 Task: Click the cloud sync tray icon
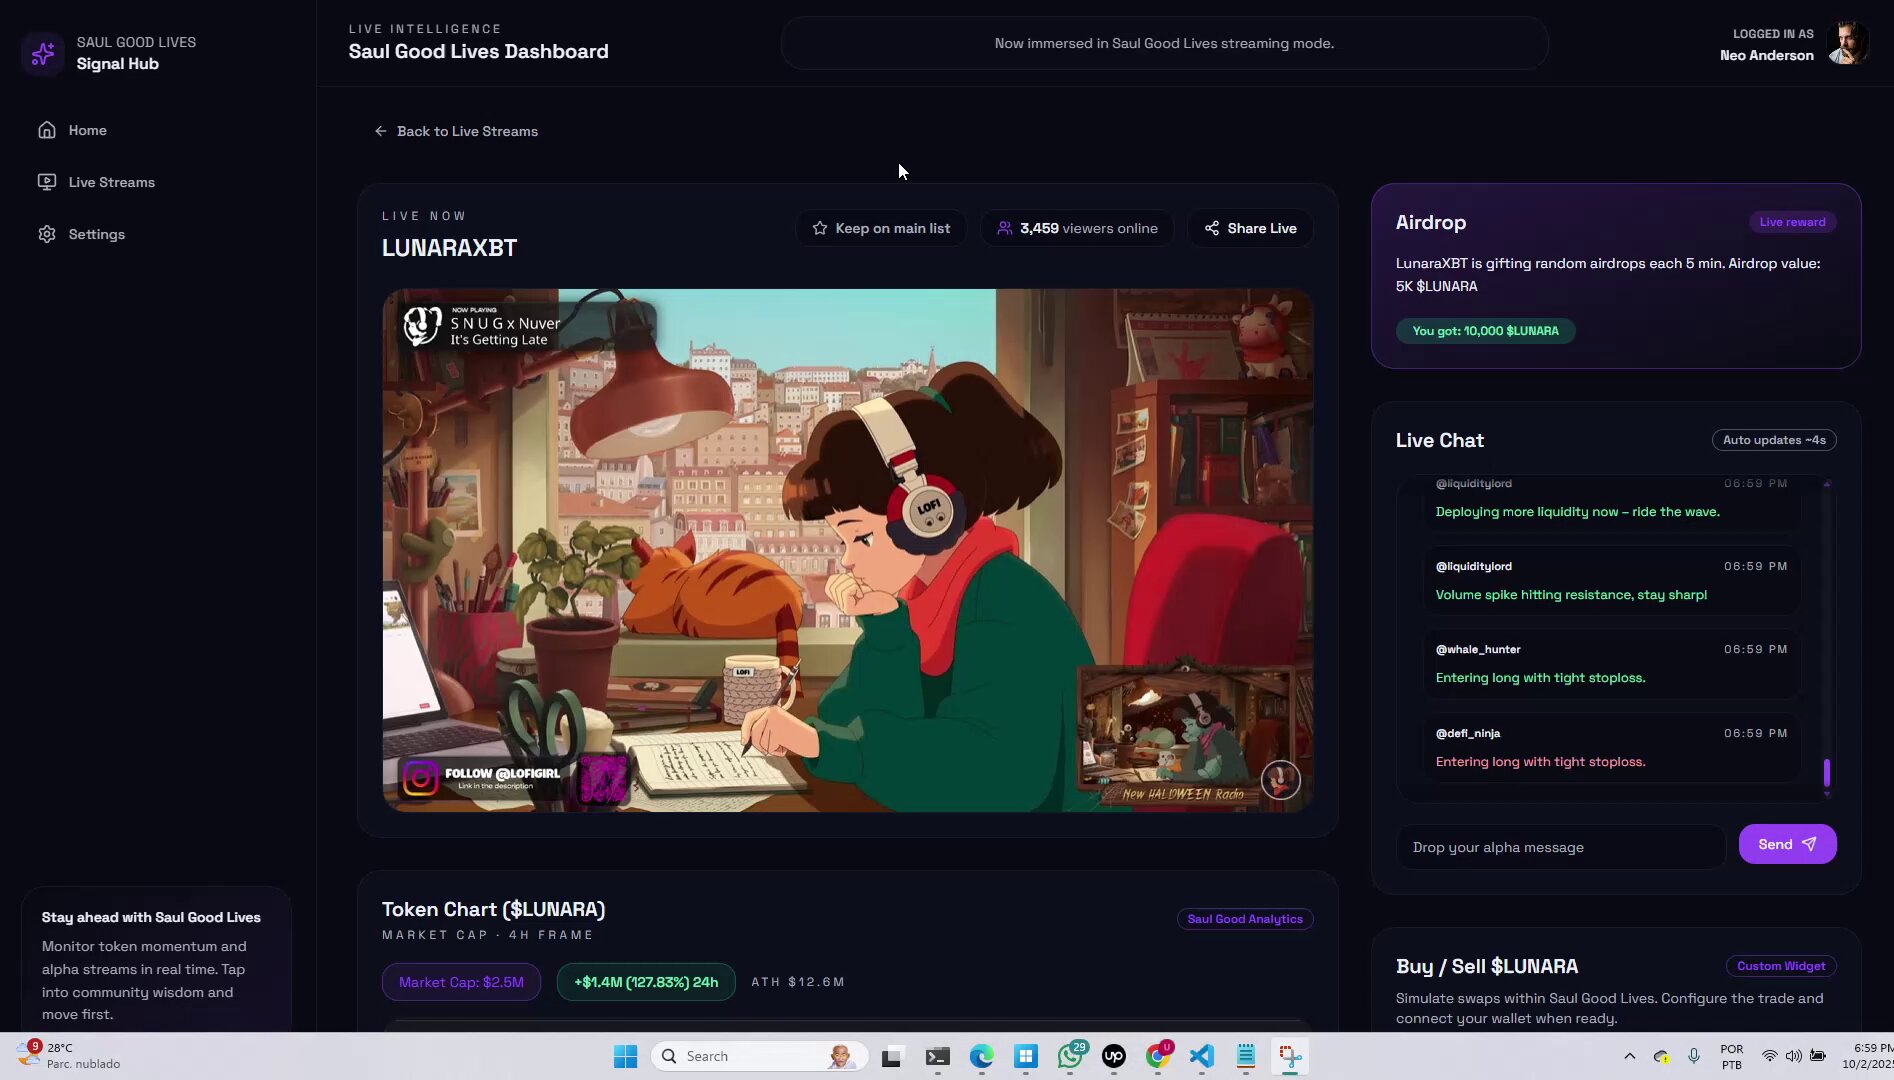(1661, 1056)
